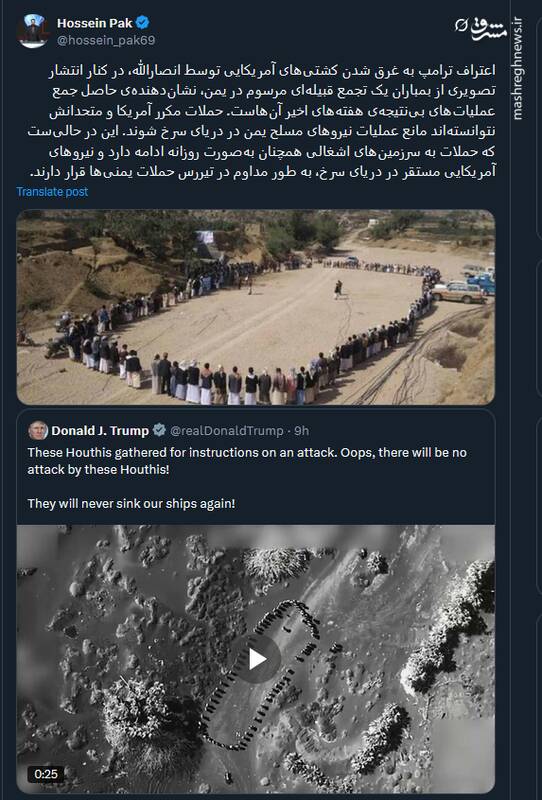This screenshot has width=542, height=800.
Task: Open the @hossein_pak69 handle link
Action: (x=106, y=40)
